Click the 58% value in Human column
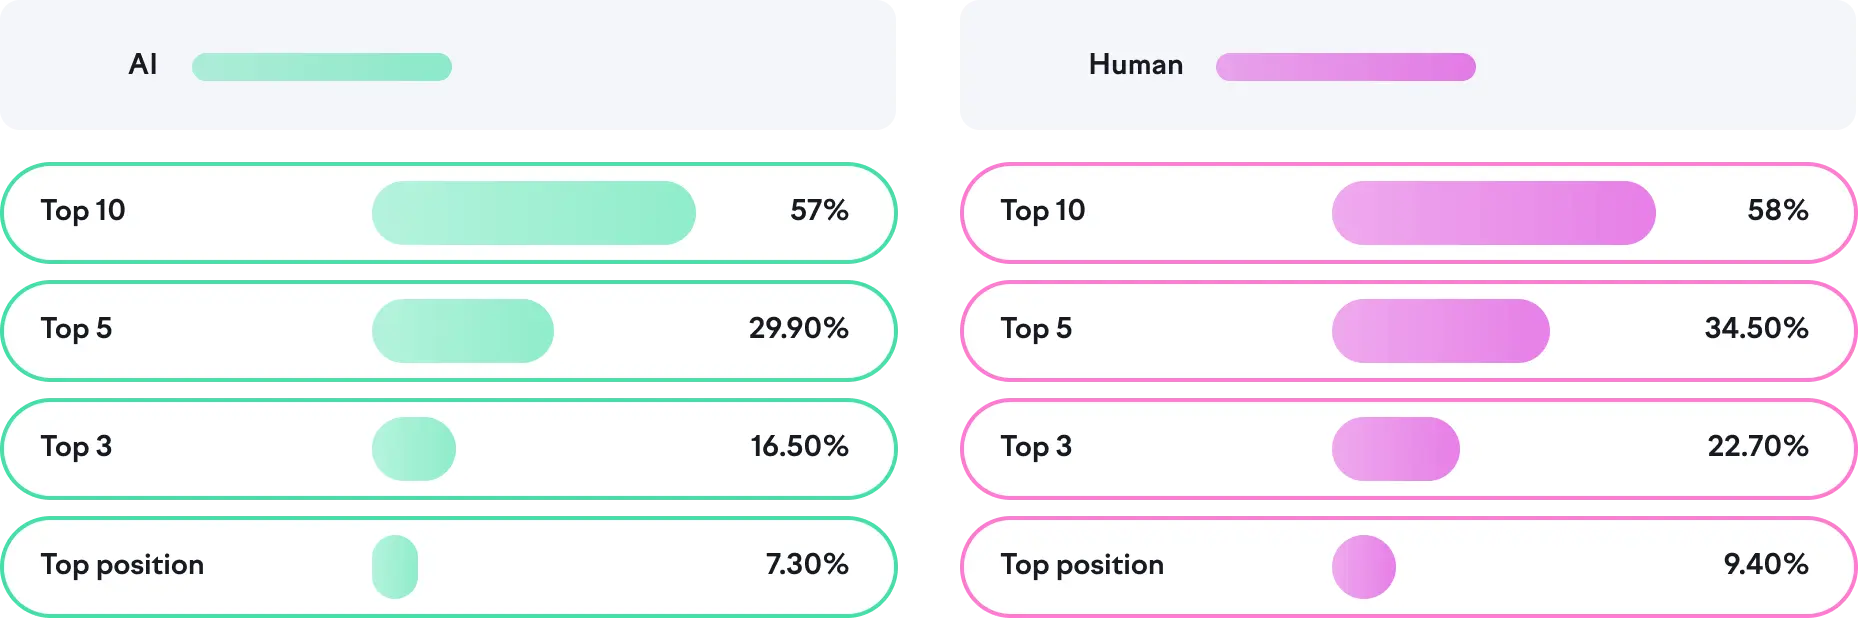This screenshot has height=618, width=1858. pos(1777,211)
